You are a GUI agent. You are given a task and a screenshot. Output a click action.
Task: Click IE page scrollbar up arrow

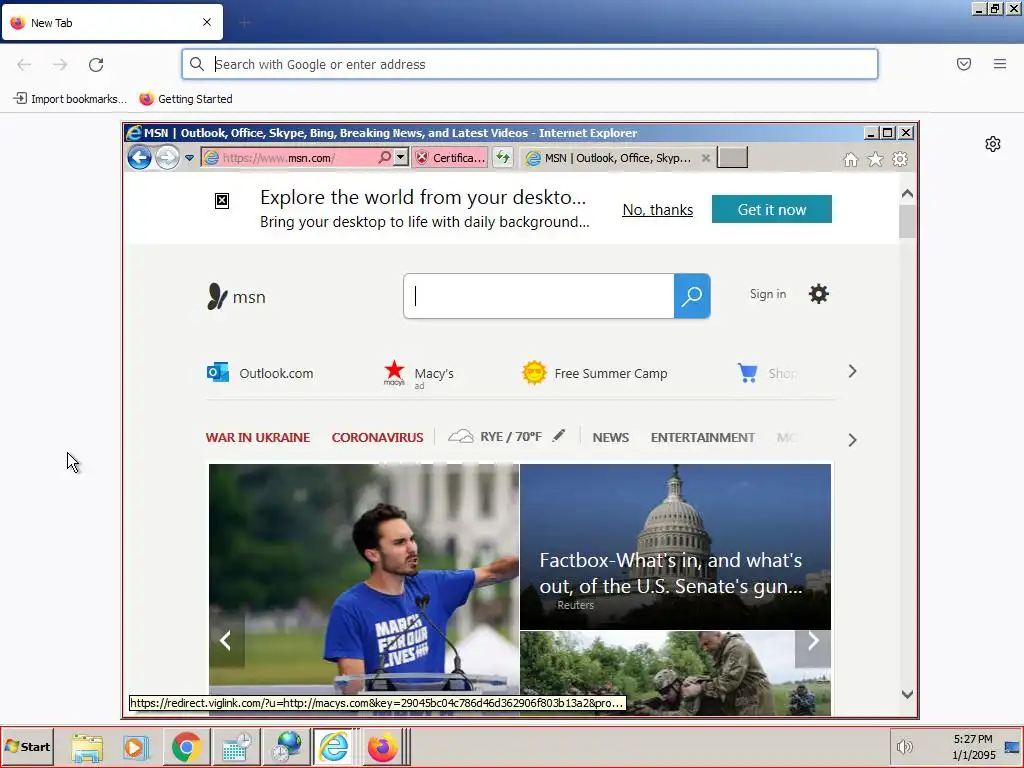point(907,194)
